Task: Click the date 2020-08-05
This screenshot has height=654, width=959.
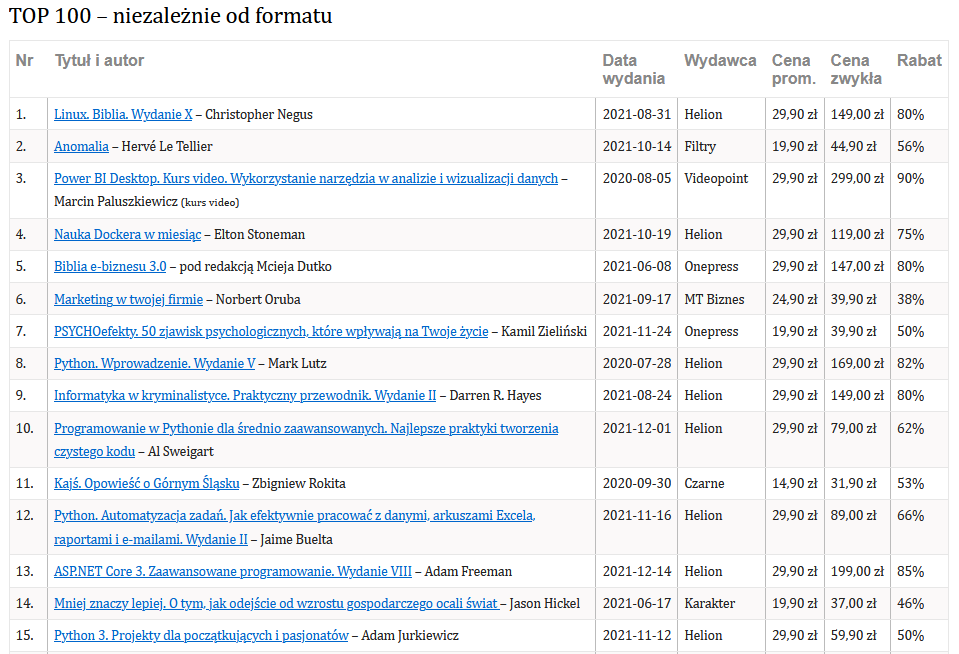Action: 637,179
